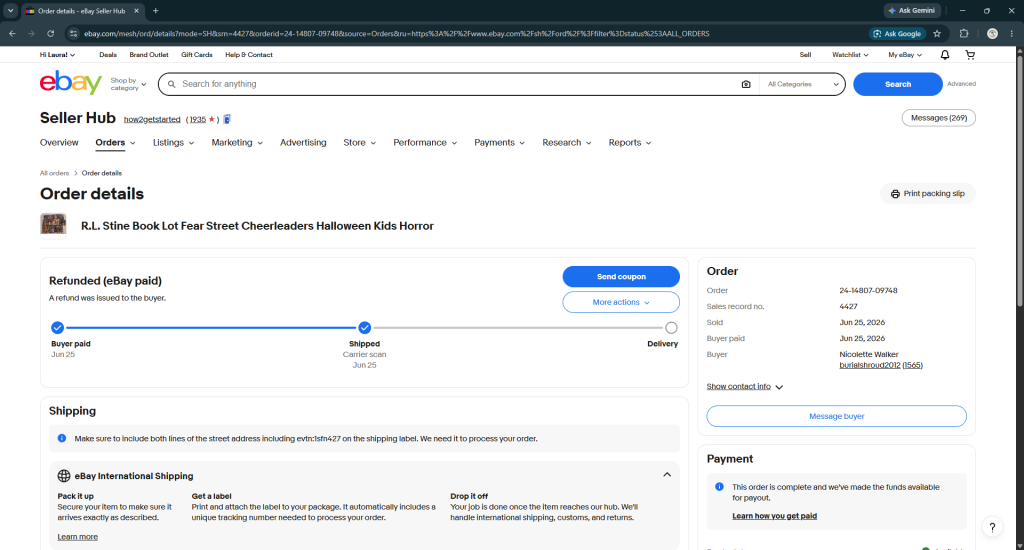
Task: Open the eBay logo home link
Action: click(x=71, y=83)
